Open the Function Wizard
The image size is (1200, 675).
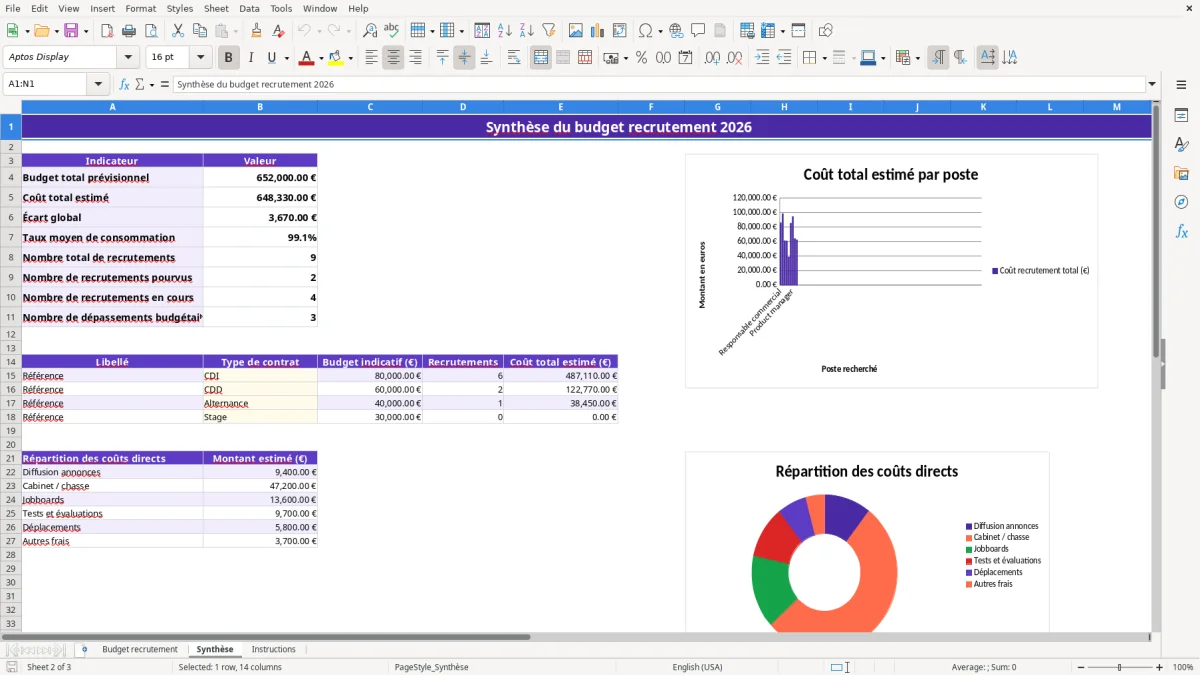[x=125, y=84]
